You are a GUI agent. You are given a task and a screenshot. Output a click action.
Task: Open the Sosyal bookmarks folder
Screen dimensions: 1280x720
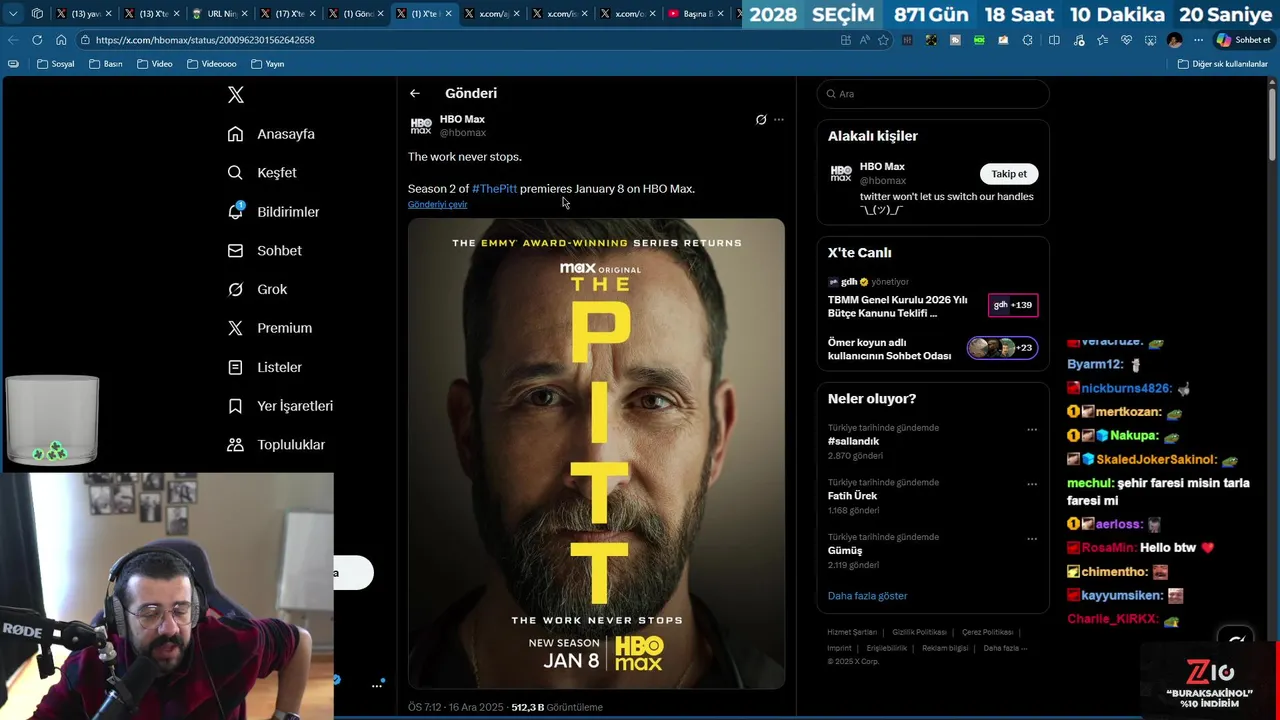[56, 64]
